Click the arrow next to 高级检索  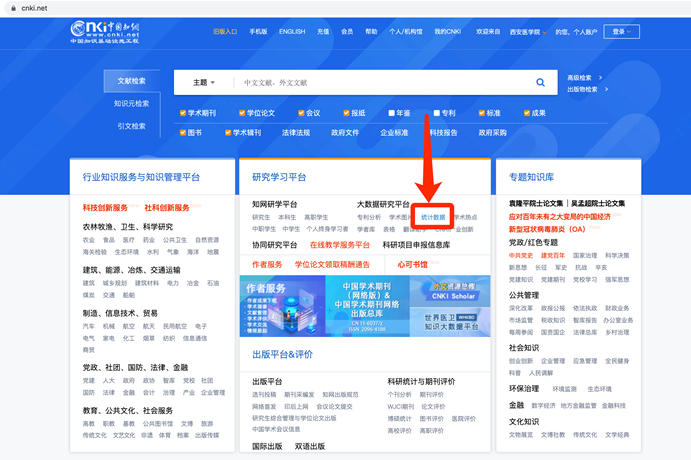pyautogui.click(x=600, y=78)
